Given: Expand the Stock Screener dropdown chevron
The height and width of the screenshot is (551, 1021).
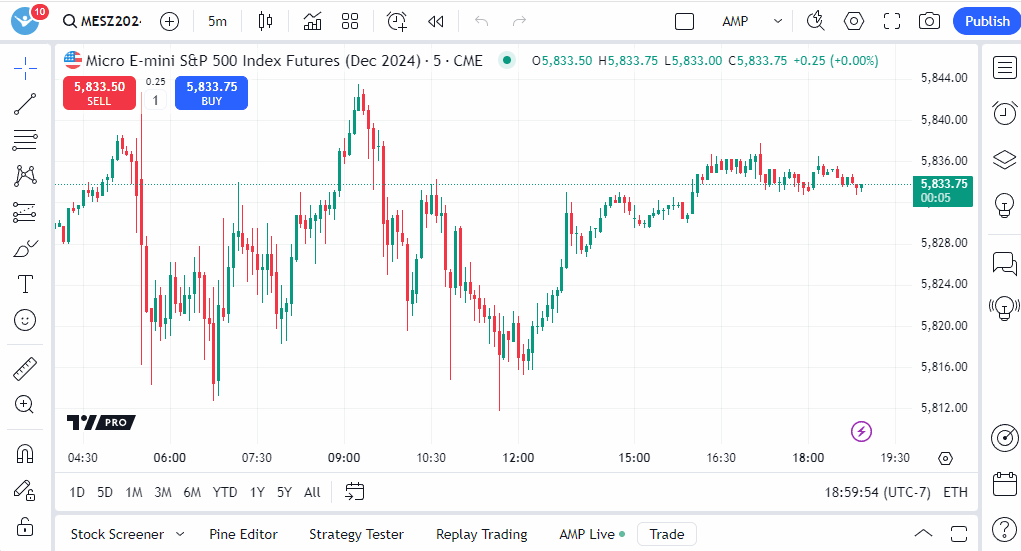Looking at the screenshot, I should pos(180,534).
